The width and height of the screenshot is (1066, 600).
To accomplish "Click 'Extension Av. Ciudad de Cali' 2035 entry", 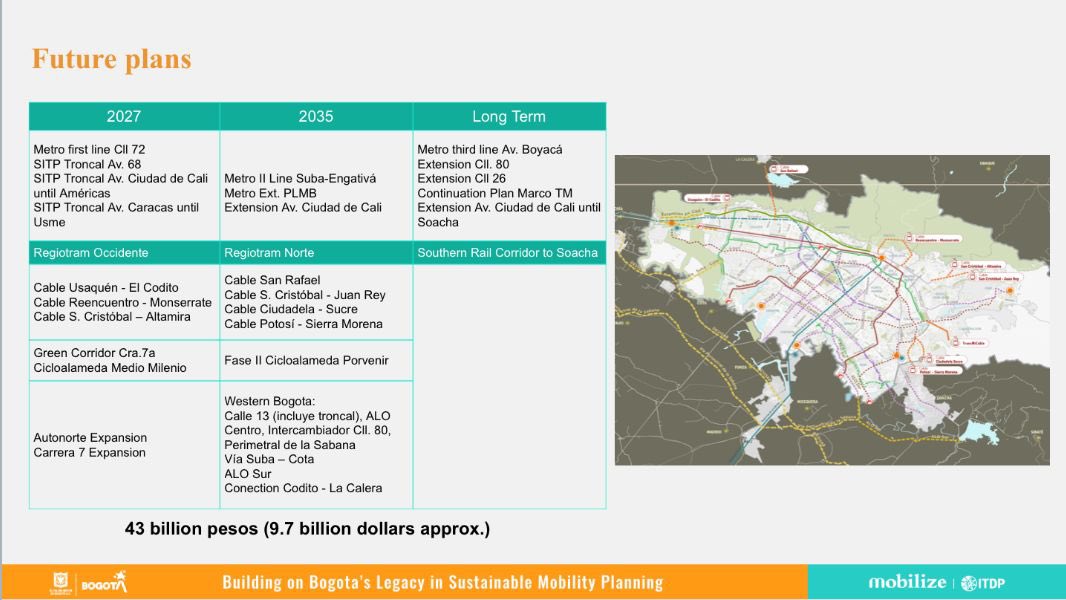I will 303,207.
